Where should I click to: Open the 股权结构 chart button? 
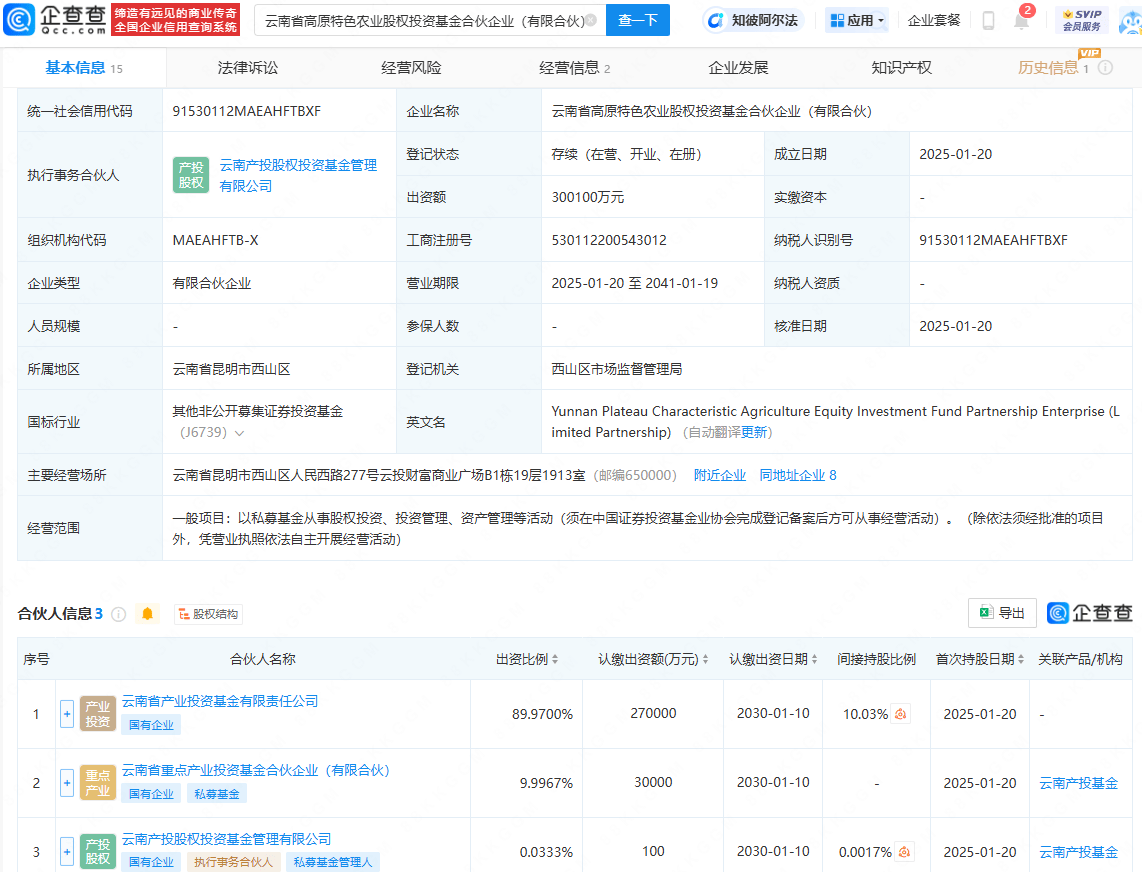(x=208, y=614)
